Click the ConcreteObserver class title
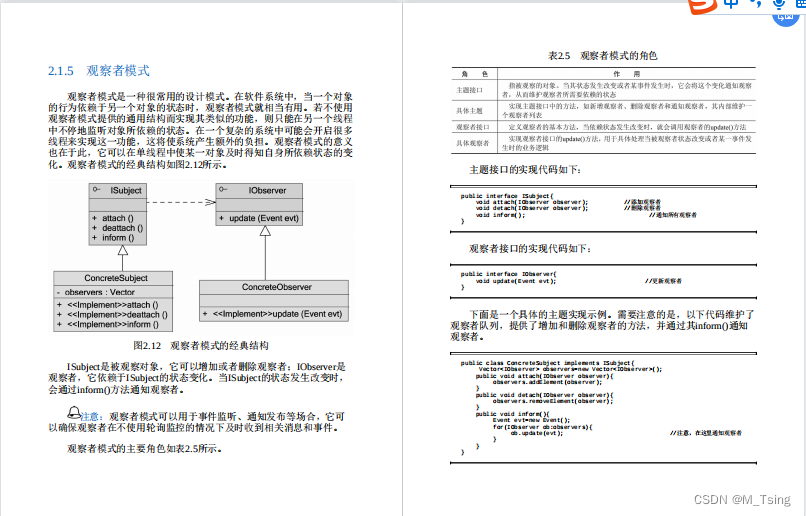The width and height of the screenshot is (806, 516). click(277, 287)
